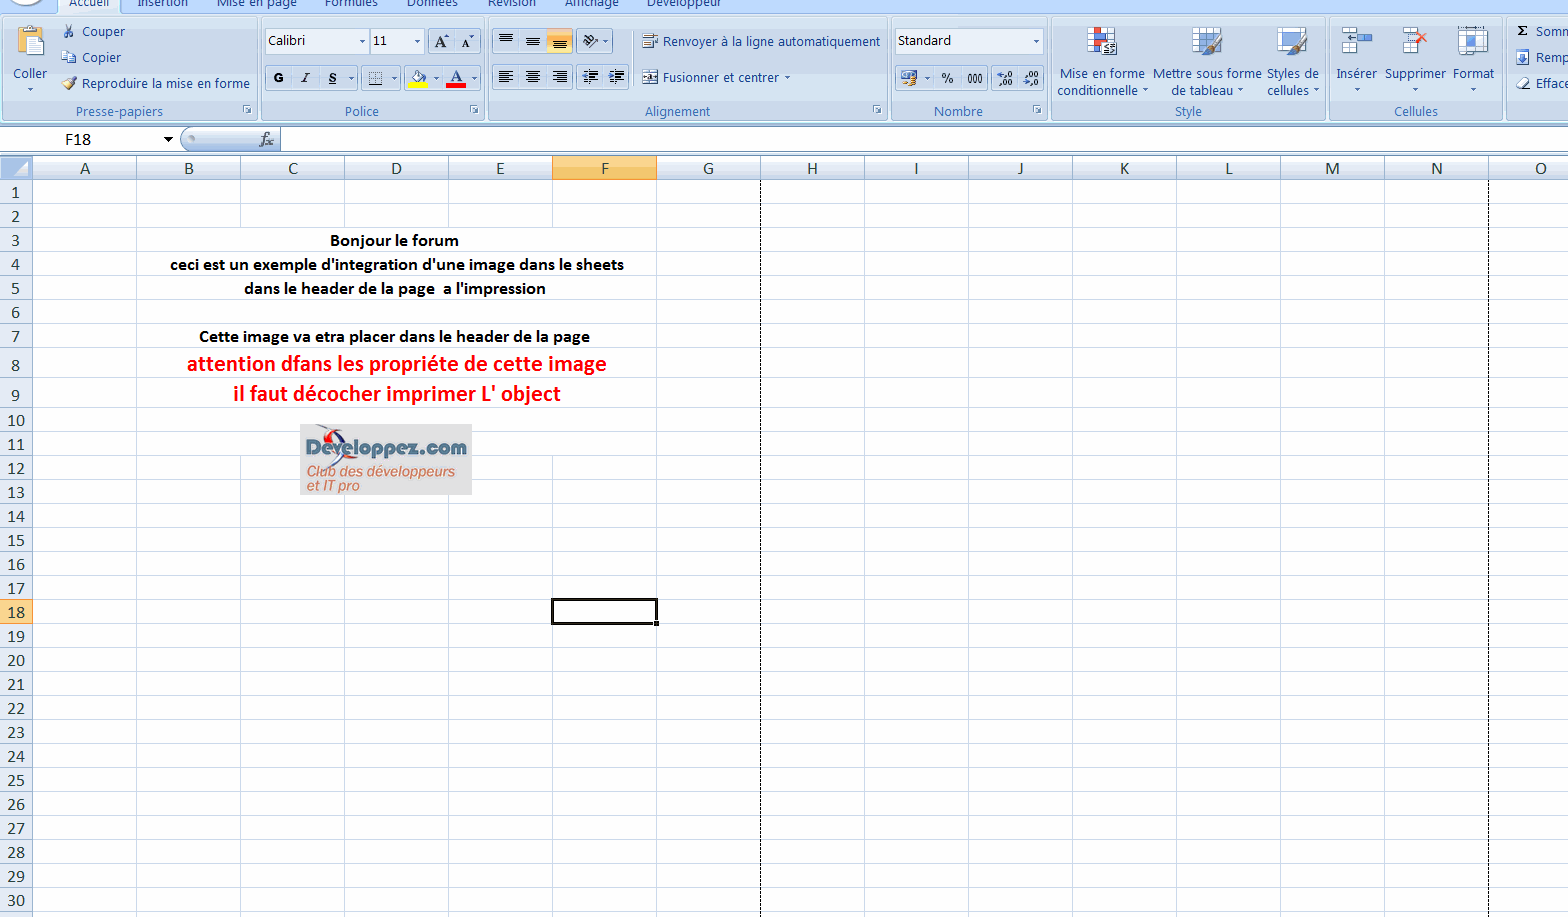
Task: Click Supprimer cells icon
Action: (1415, 42)
